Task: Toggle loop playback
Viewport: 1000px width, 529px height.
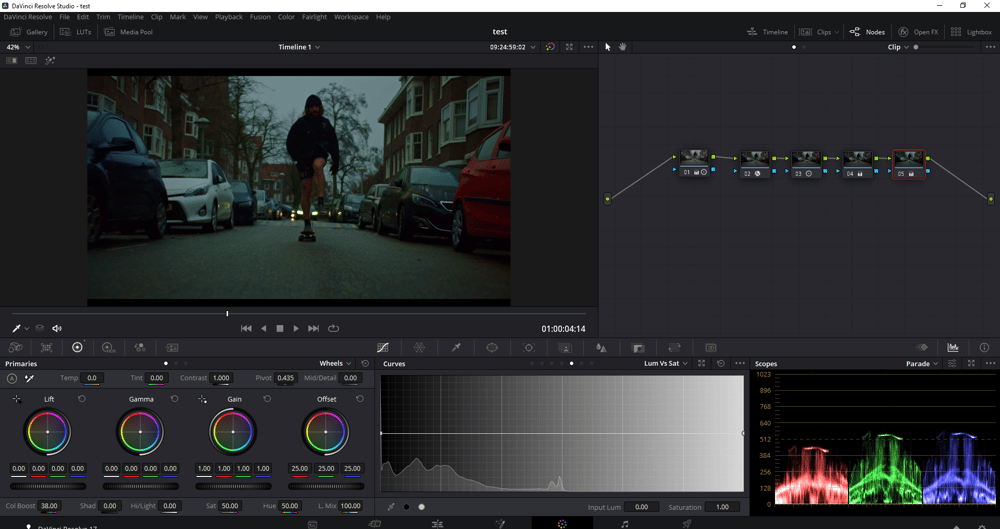Action: 334,329
